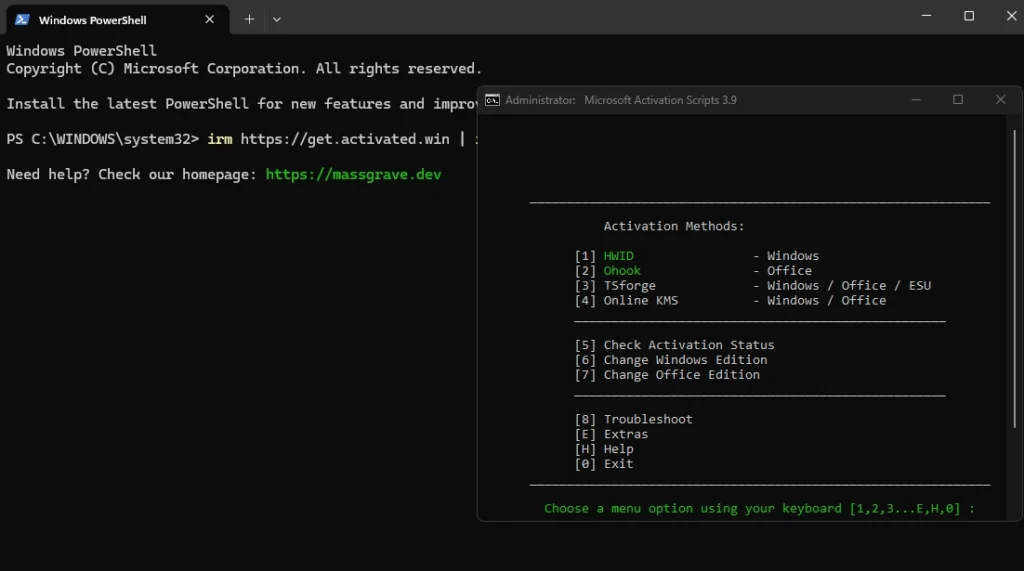Viewport: 1024px width, 571px height.
Task: Click the '[8] Troubleshoot' line
Action: pos(633,419)
